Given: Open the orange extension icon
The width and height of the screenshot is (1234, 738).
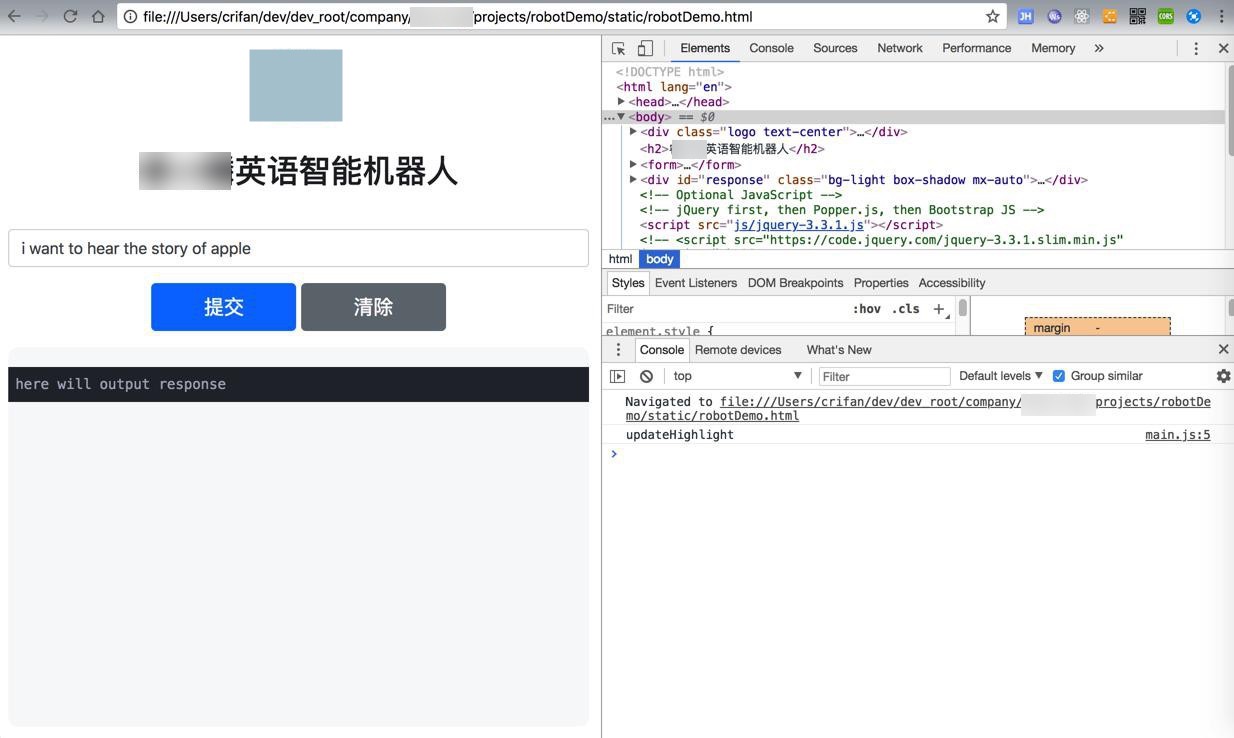Looking at the screenshot, I should (1109, 16).
